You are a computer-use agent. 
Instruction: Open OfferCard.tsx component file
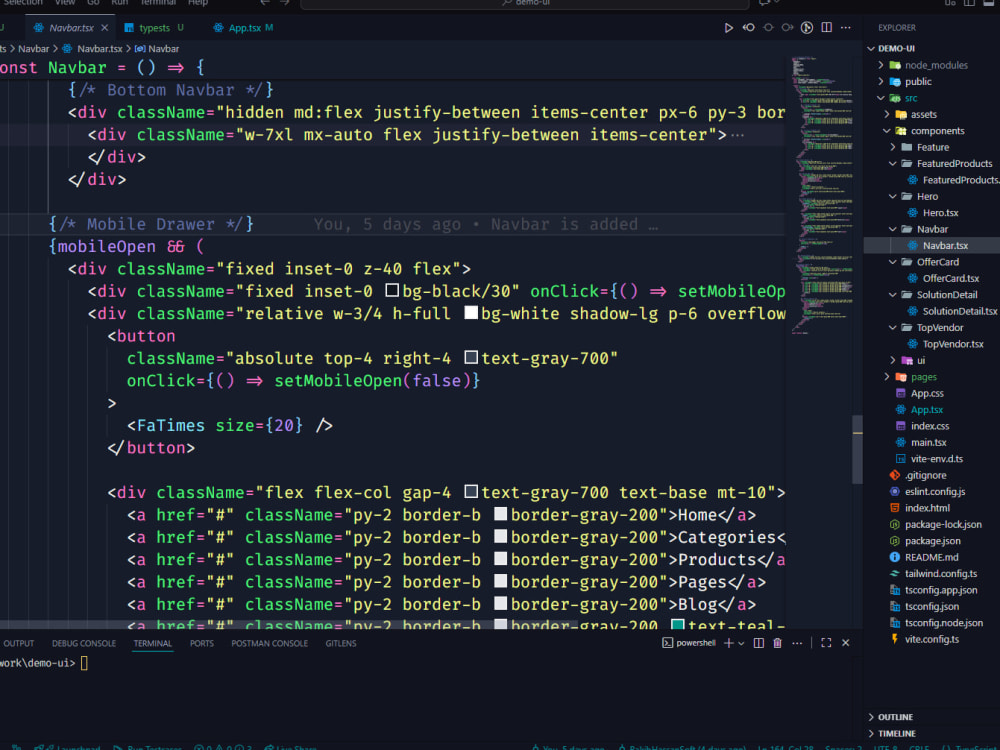950,279
